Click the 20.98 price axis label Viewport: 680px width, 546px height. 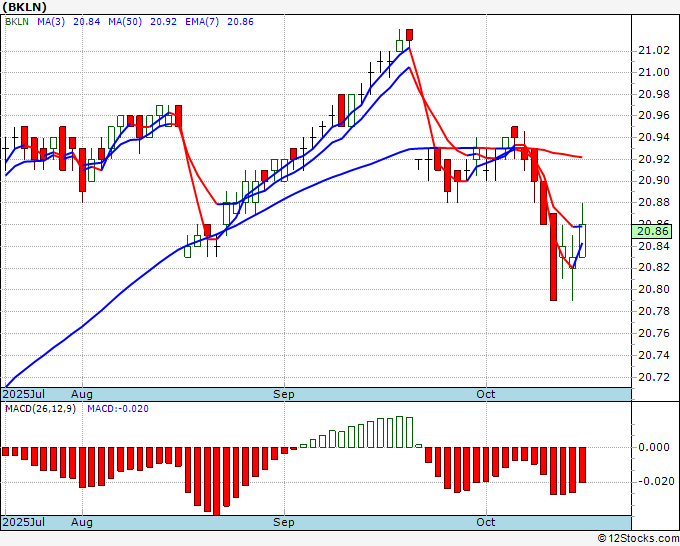tap(654, 94)
